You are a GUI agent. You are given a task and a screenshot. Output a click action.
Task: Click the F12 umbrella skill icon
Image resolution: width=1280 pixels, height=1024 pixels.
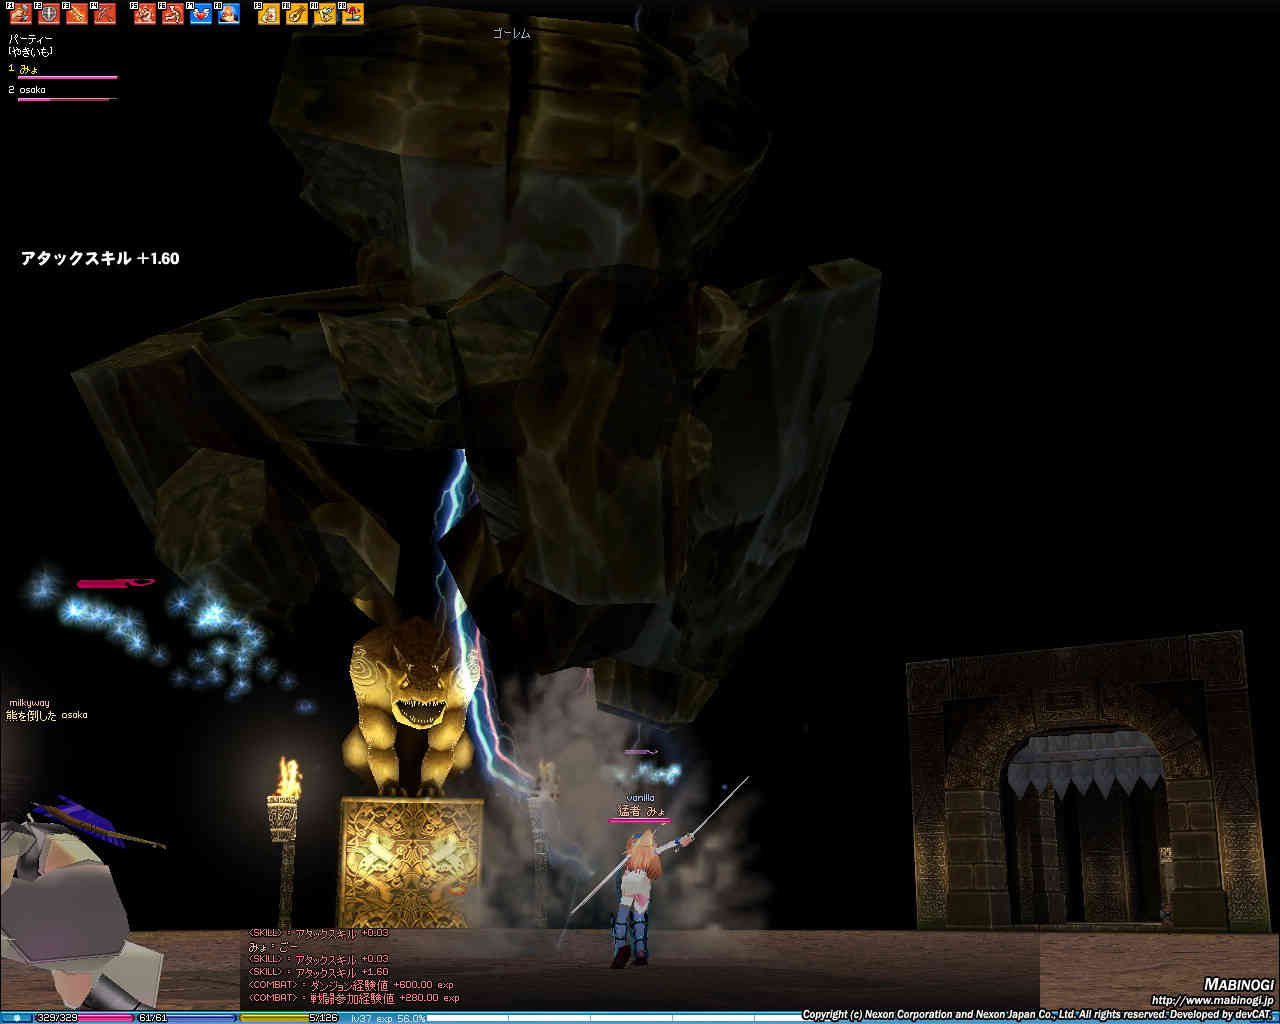tap(353, 14)
